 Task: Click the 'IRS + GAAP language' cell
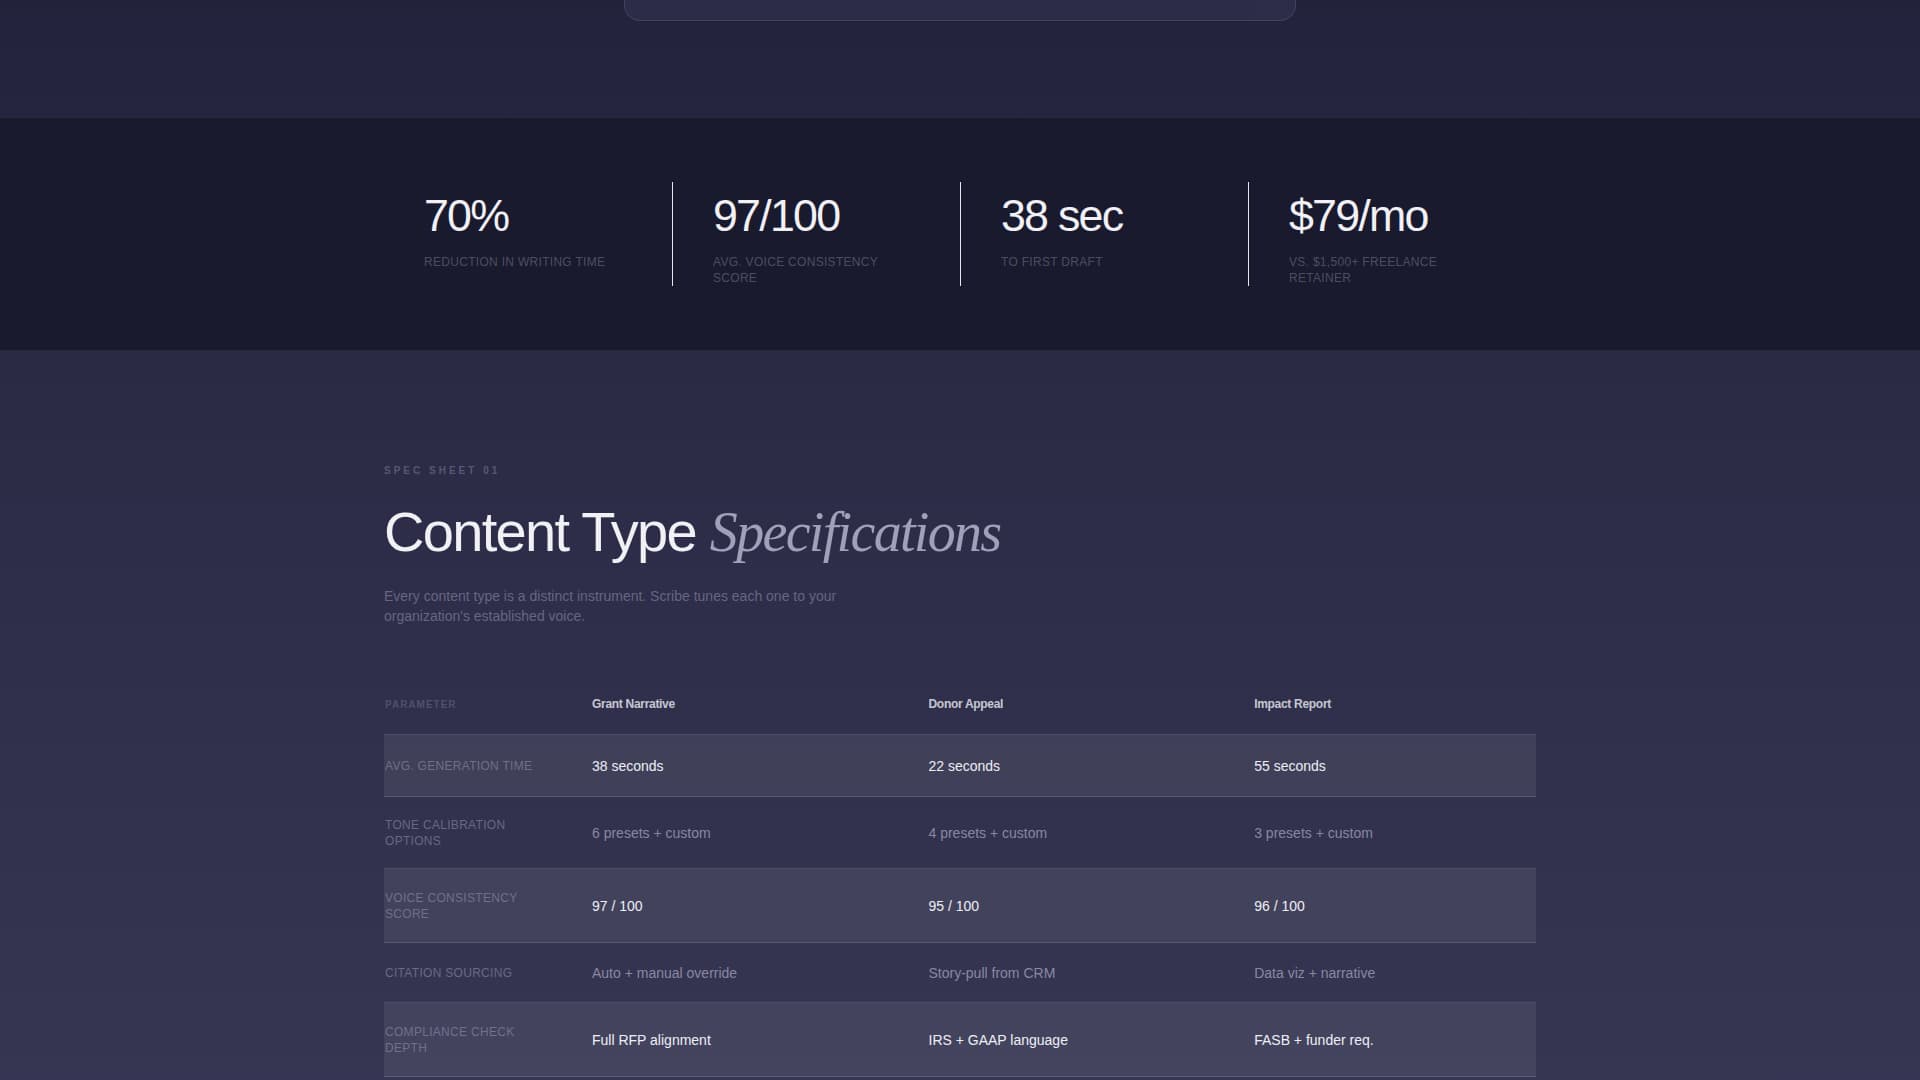pos(998,1040)
